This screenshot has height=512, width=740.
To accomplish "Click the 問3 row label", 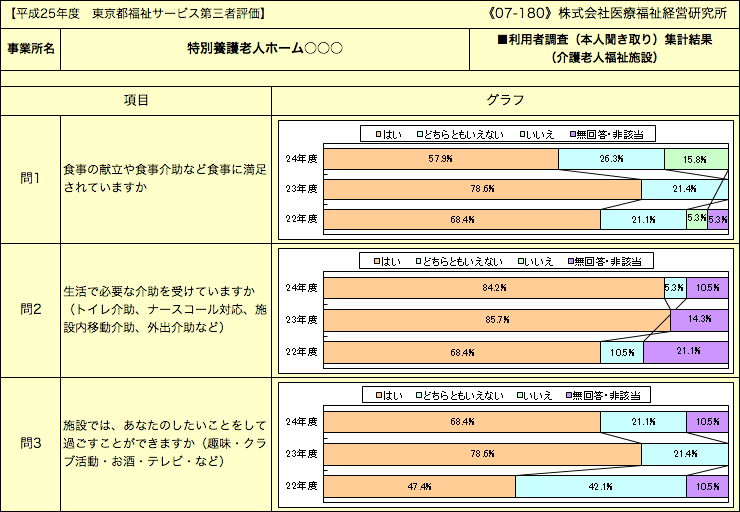I will [x=31, y=443].
